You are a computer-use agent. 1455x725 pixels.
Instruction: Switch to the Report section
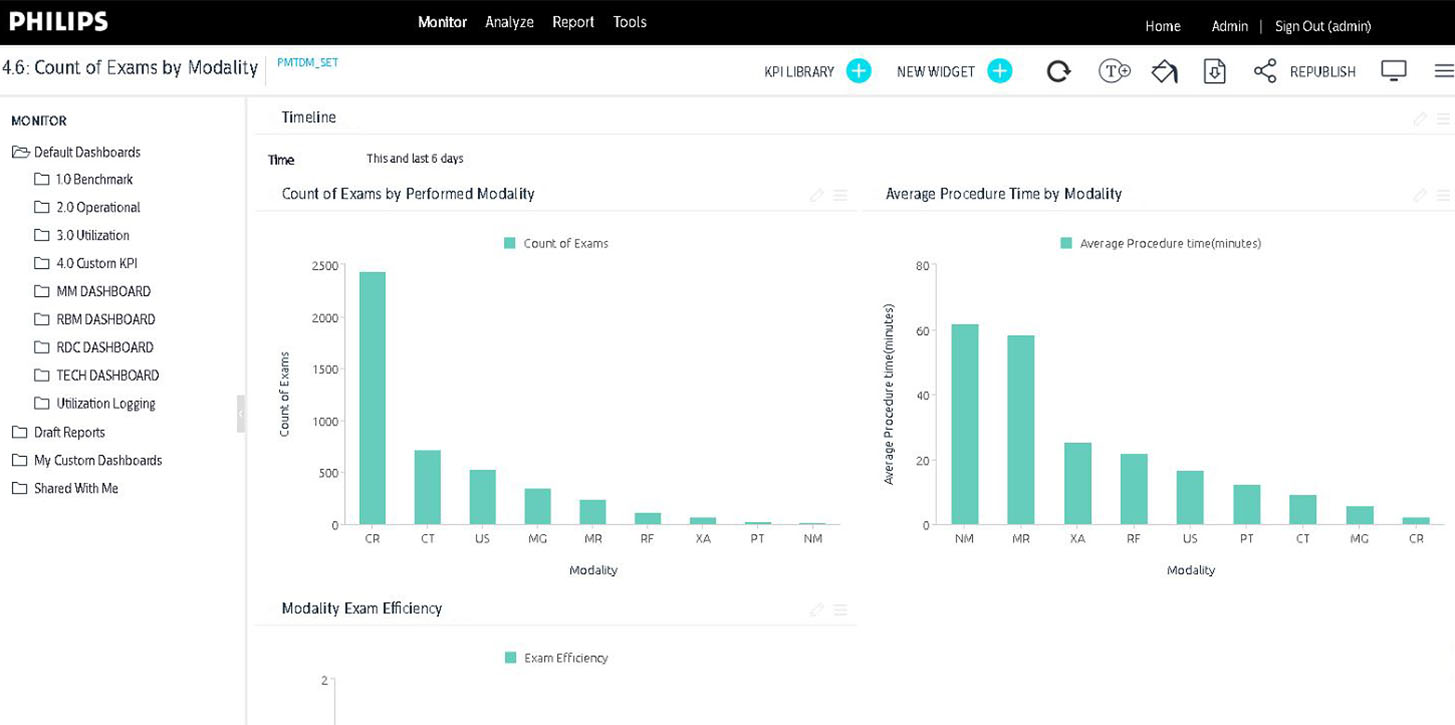573,21
